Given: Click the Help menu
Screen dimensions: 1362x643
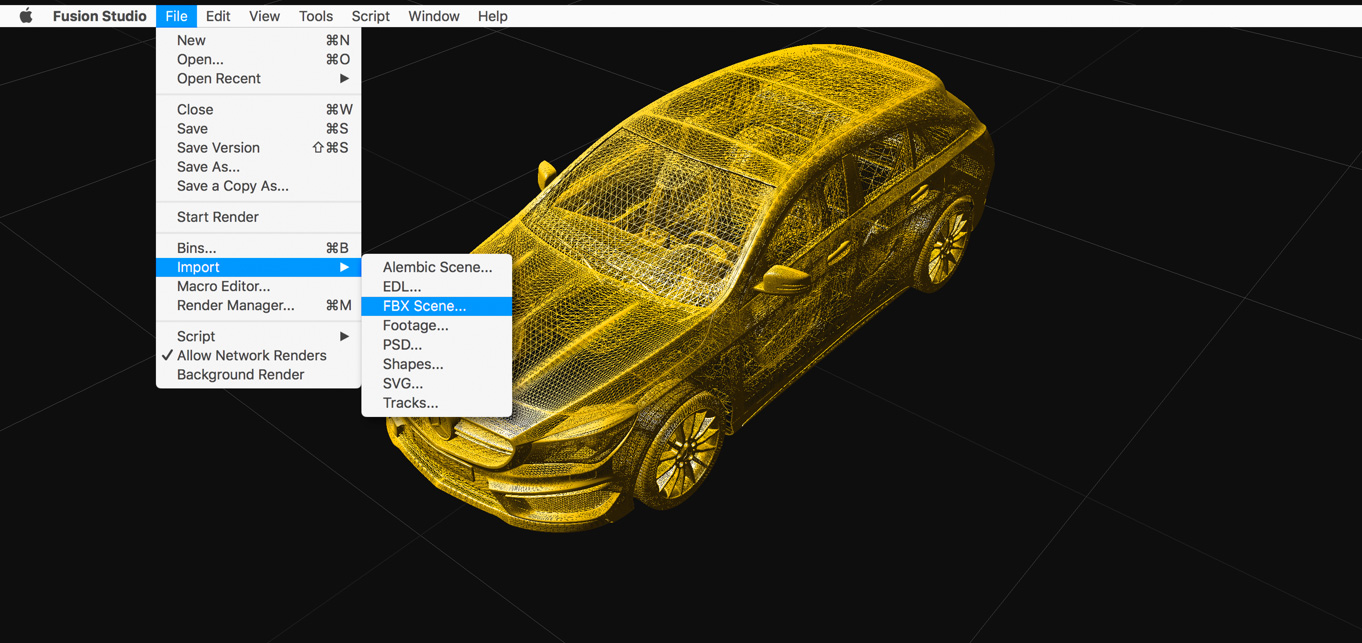Looking at the screenshot, I should point(492,16).
